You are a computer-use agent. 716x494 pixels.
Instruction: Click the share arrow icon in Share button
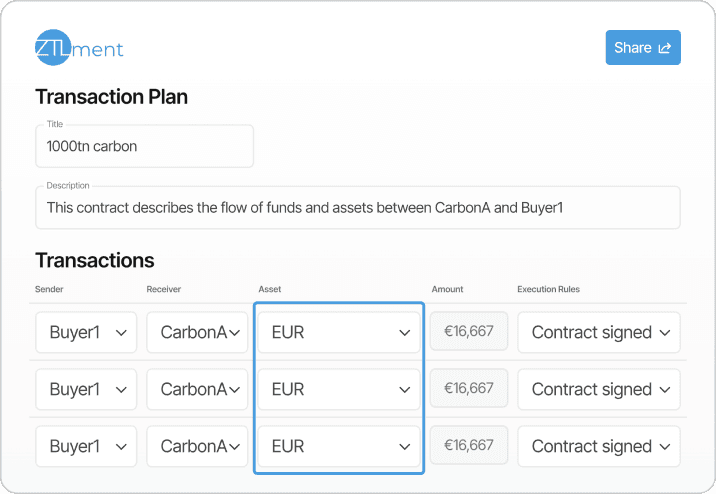point(664,48)
